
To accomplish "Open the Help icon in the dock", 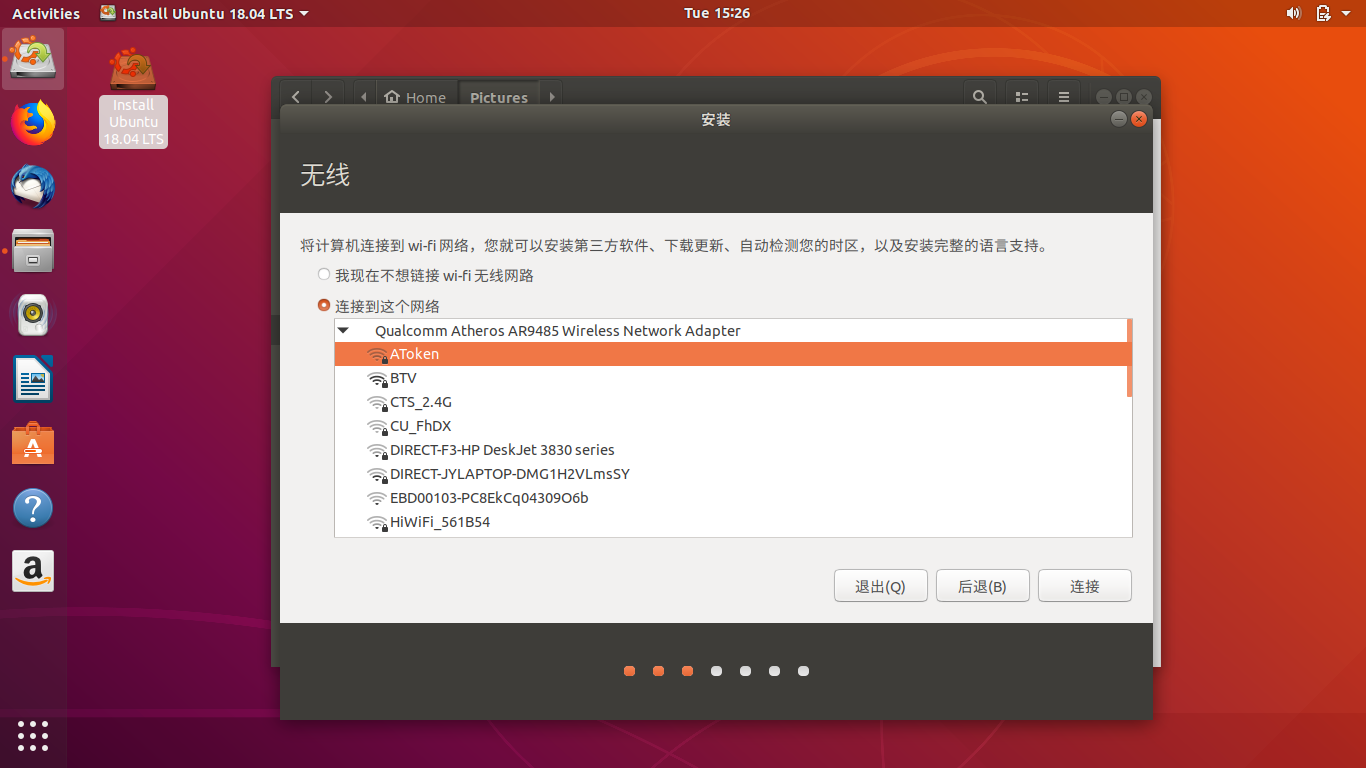I will 33,507.
